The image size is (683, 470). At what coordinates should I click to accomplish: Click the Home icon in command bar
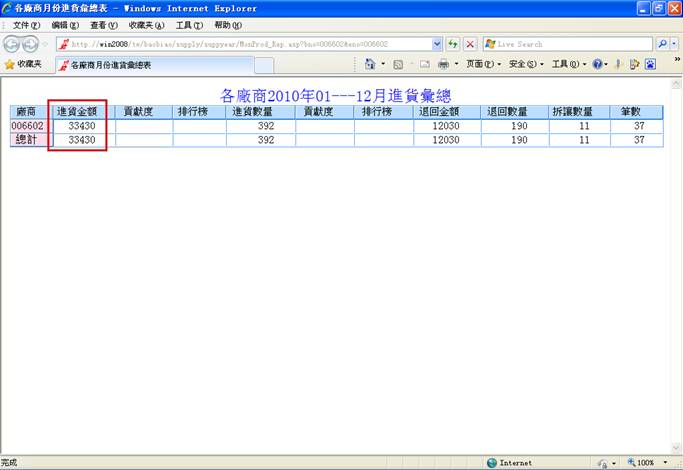(370, 64)
